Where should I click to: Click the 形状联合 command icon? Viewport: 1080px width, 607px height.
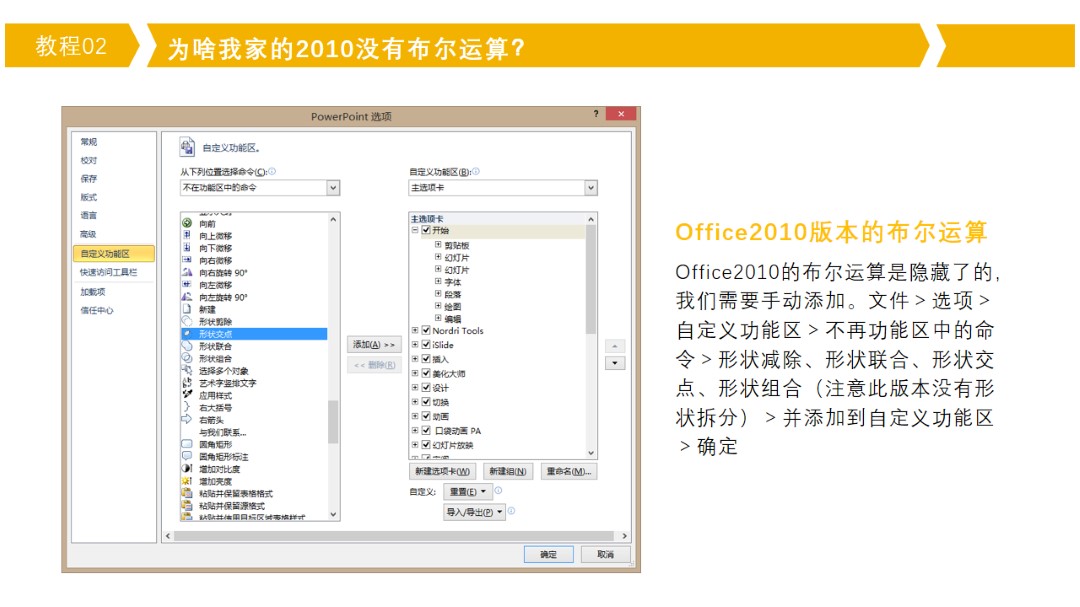(x=187, y=346)
